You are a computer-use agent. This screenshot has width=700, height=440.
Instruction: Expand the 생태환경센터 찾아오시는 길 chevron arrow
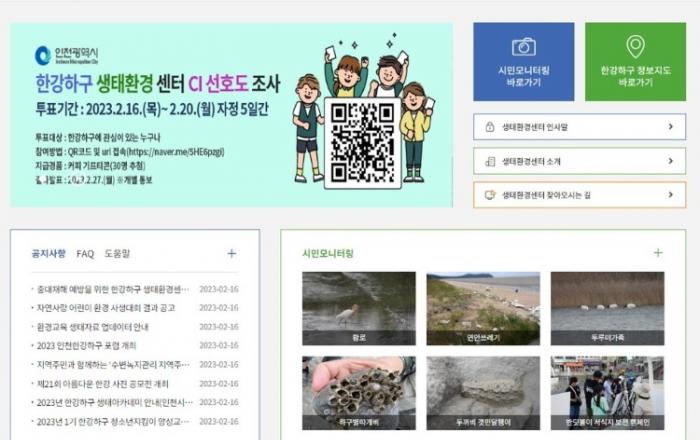point(671,195)
